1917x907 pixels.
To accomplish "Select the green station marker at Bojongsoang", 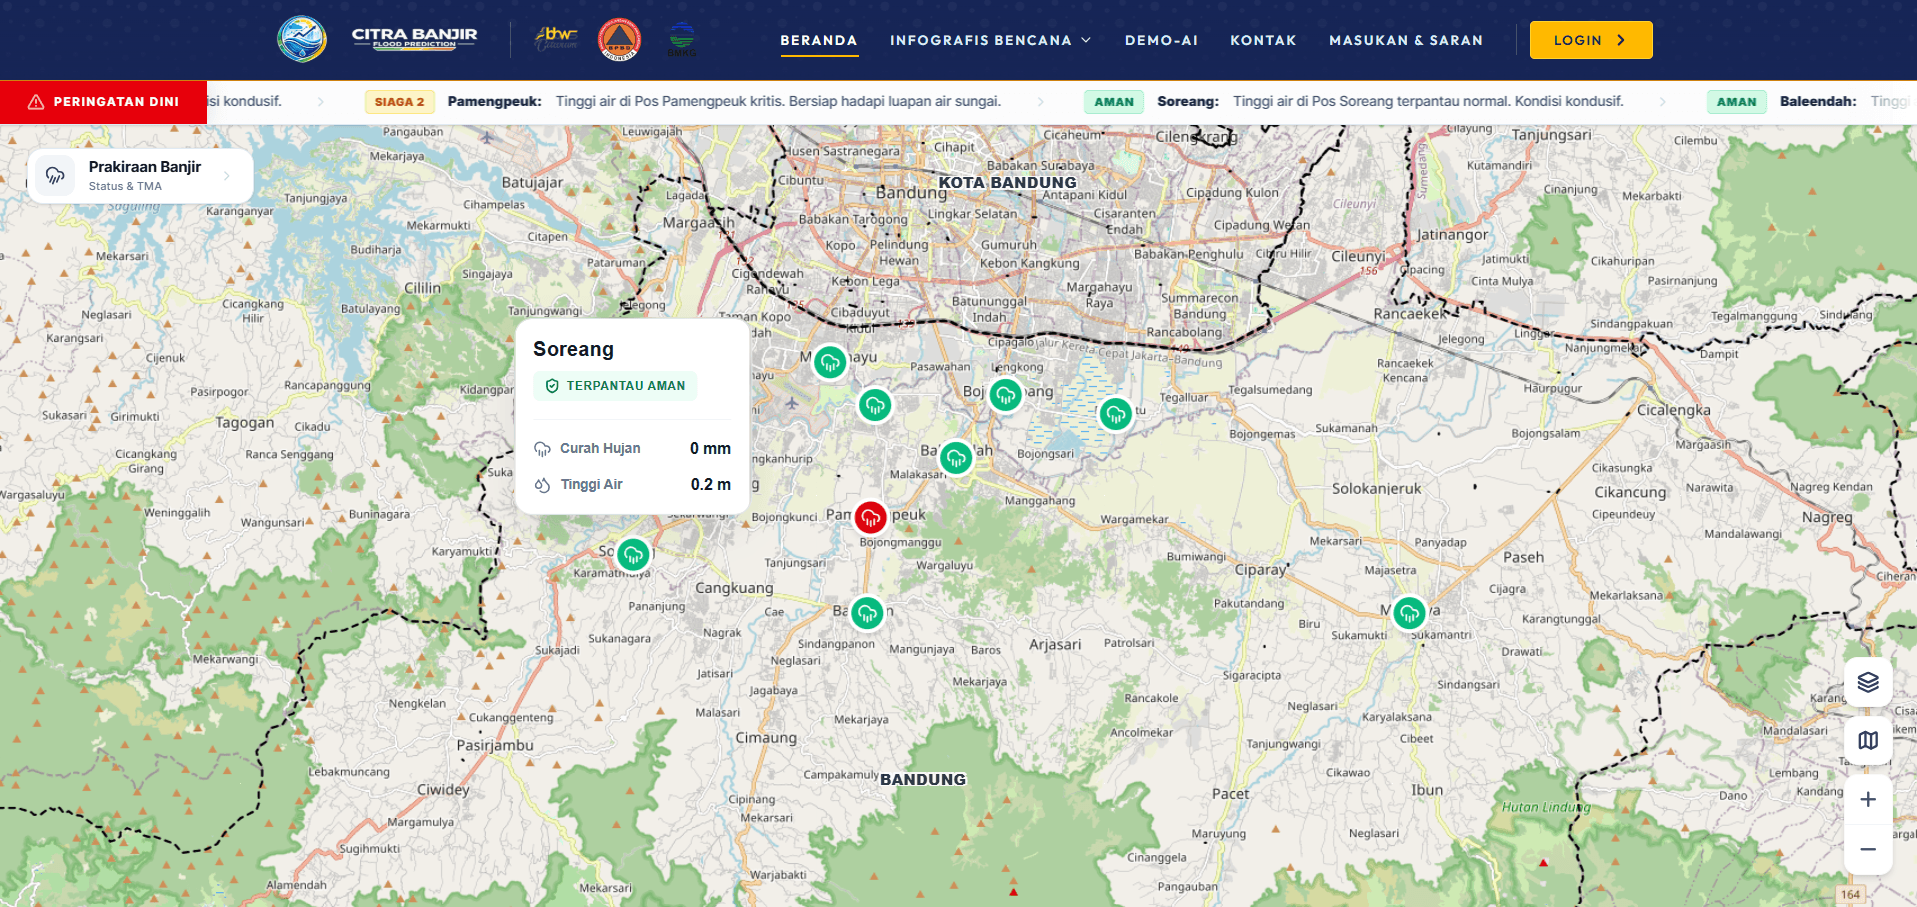I will pos(1006,396).
